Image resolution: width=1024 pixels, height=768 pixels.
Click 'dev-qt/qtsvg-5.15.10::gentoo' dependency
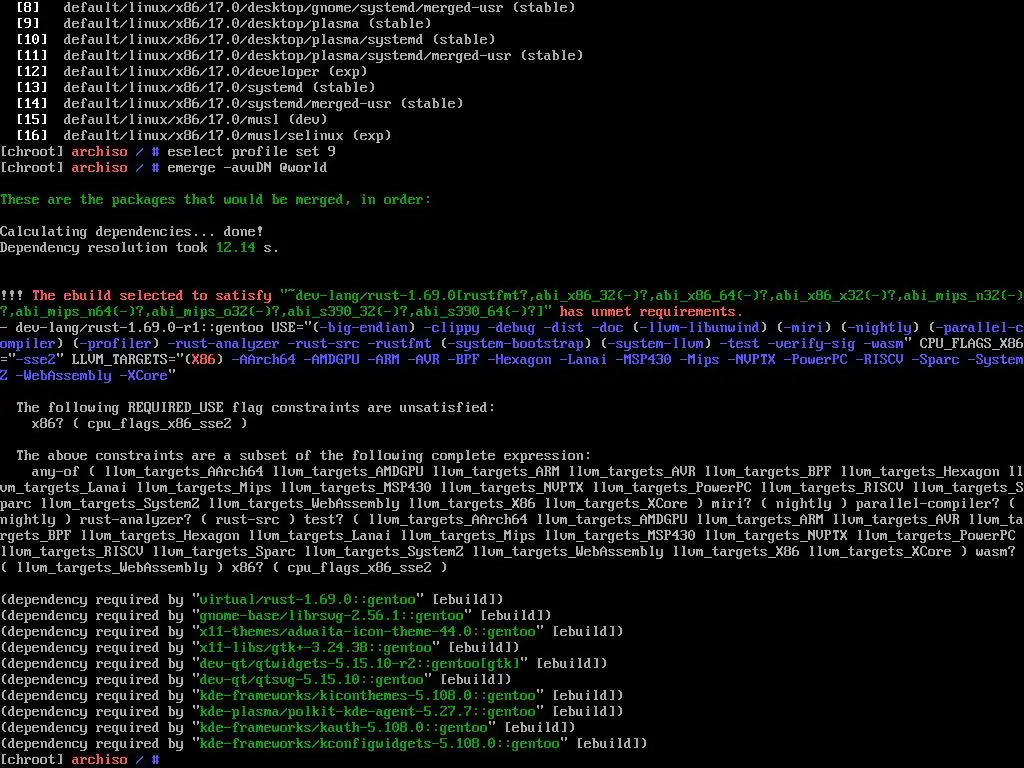pyautogui.click(x=312, y=680)
